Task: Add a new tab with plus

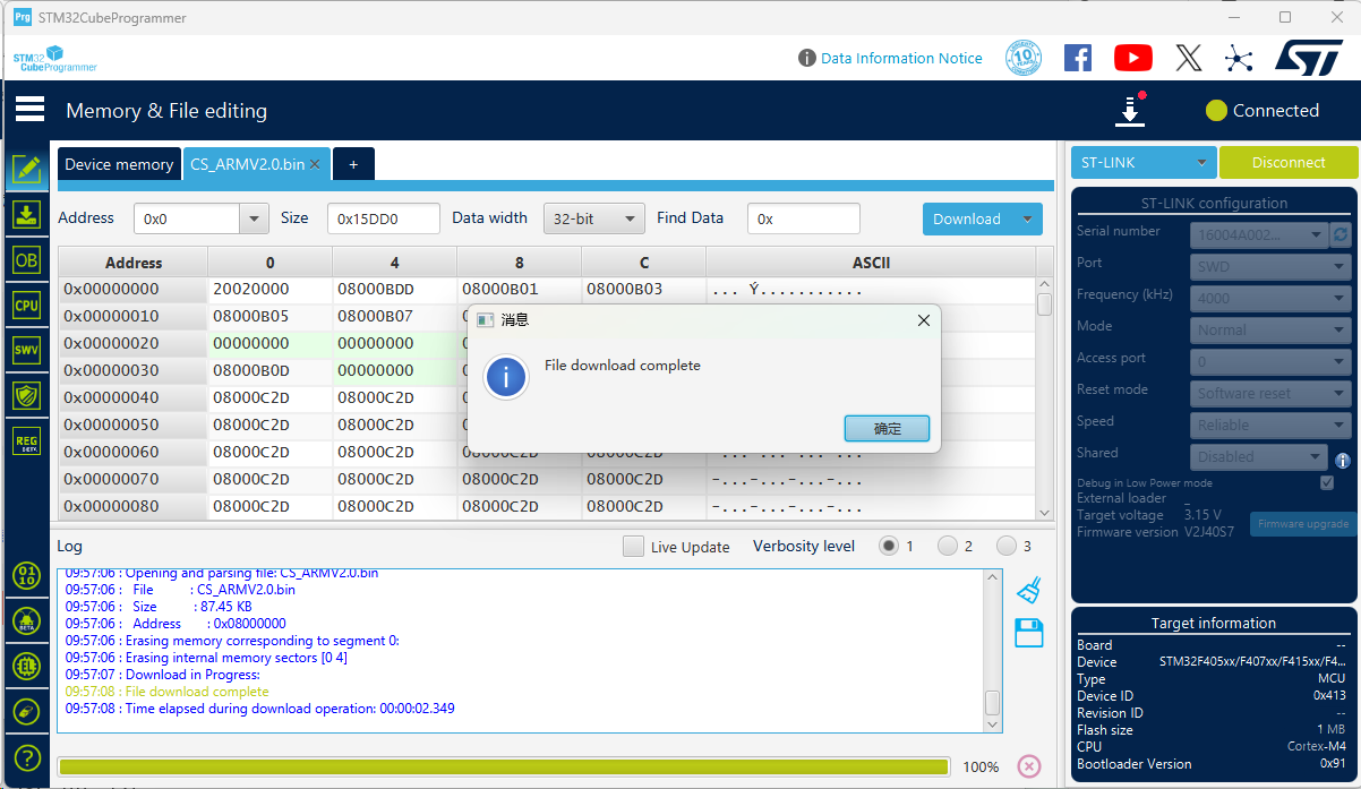Action: (x=353, y=164)
